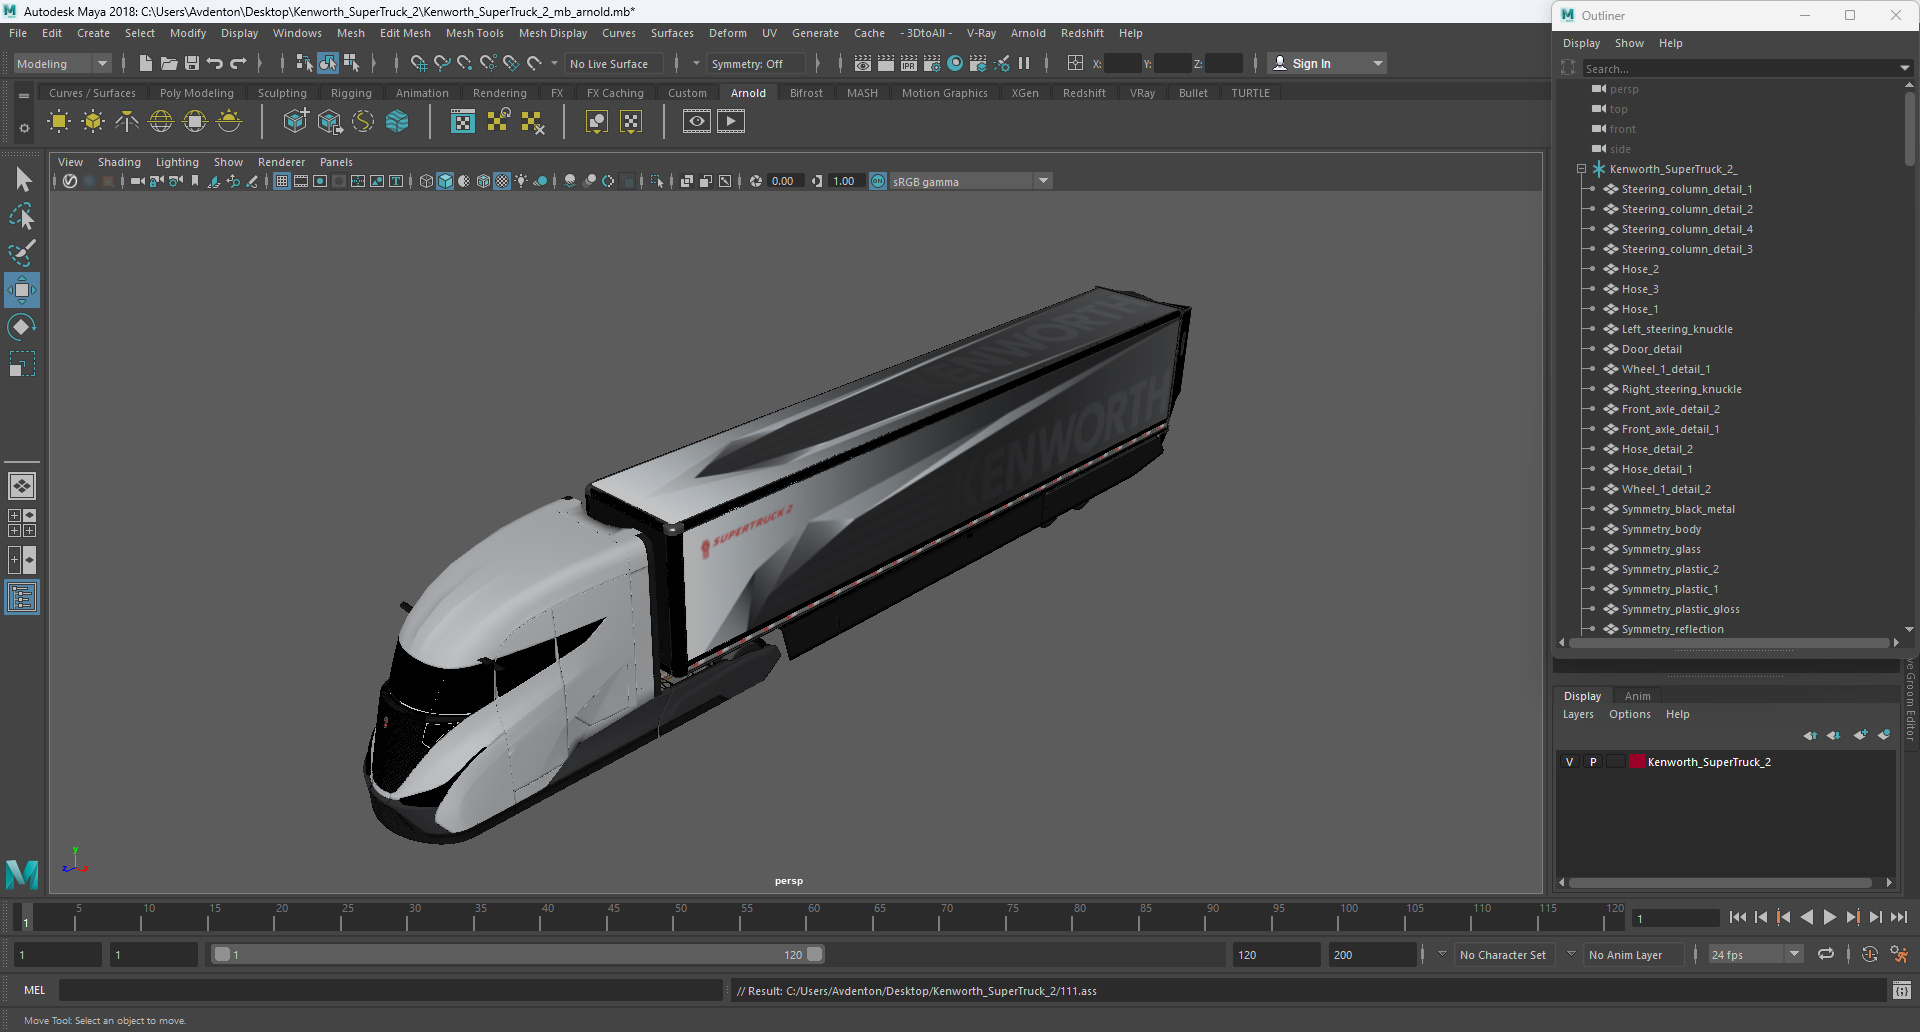
Task: Toggle textured display in viewport toolbar
Action: 503,181
